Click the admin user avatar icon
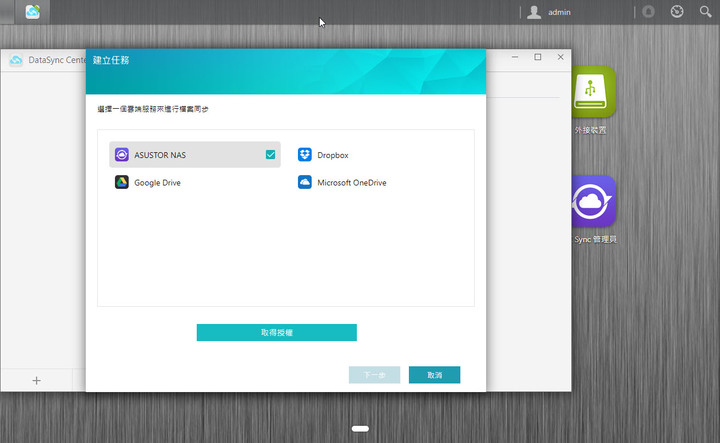The image size is (720, 443). (x=534, y=12)
